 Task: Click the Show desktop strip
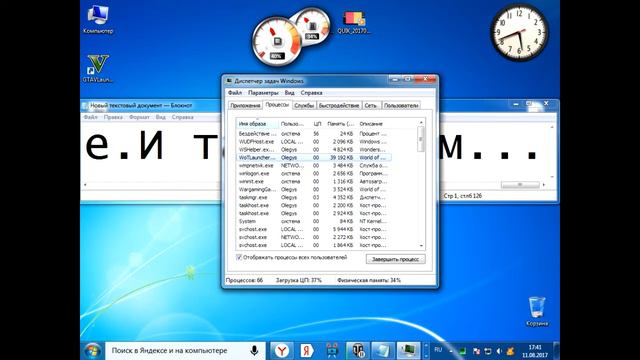click(x=557, y=351)
